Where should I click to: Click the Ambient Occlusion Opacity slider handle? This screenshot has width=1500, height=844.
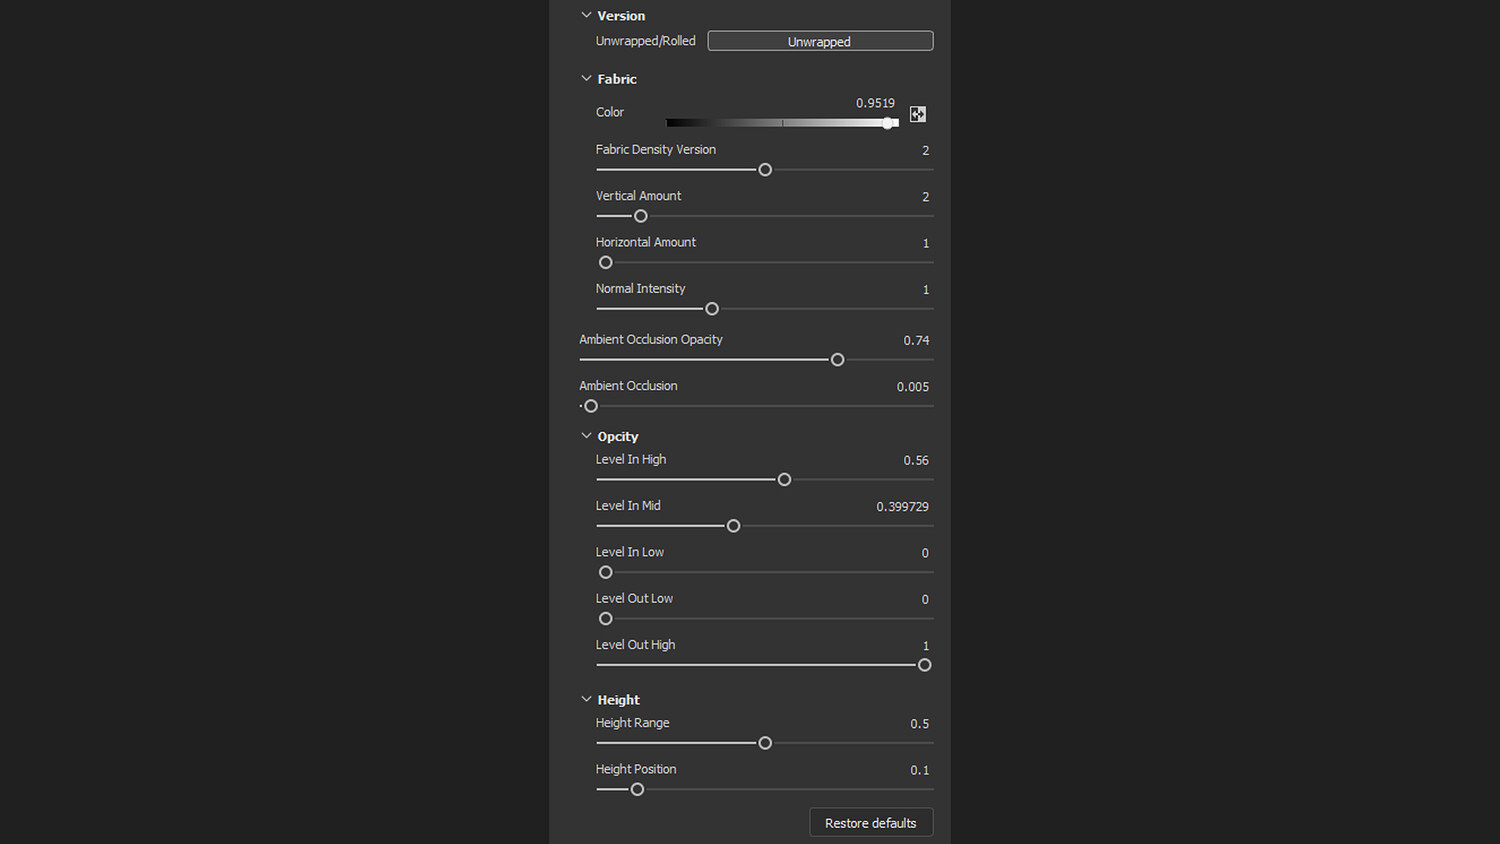838,360
